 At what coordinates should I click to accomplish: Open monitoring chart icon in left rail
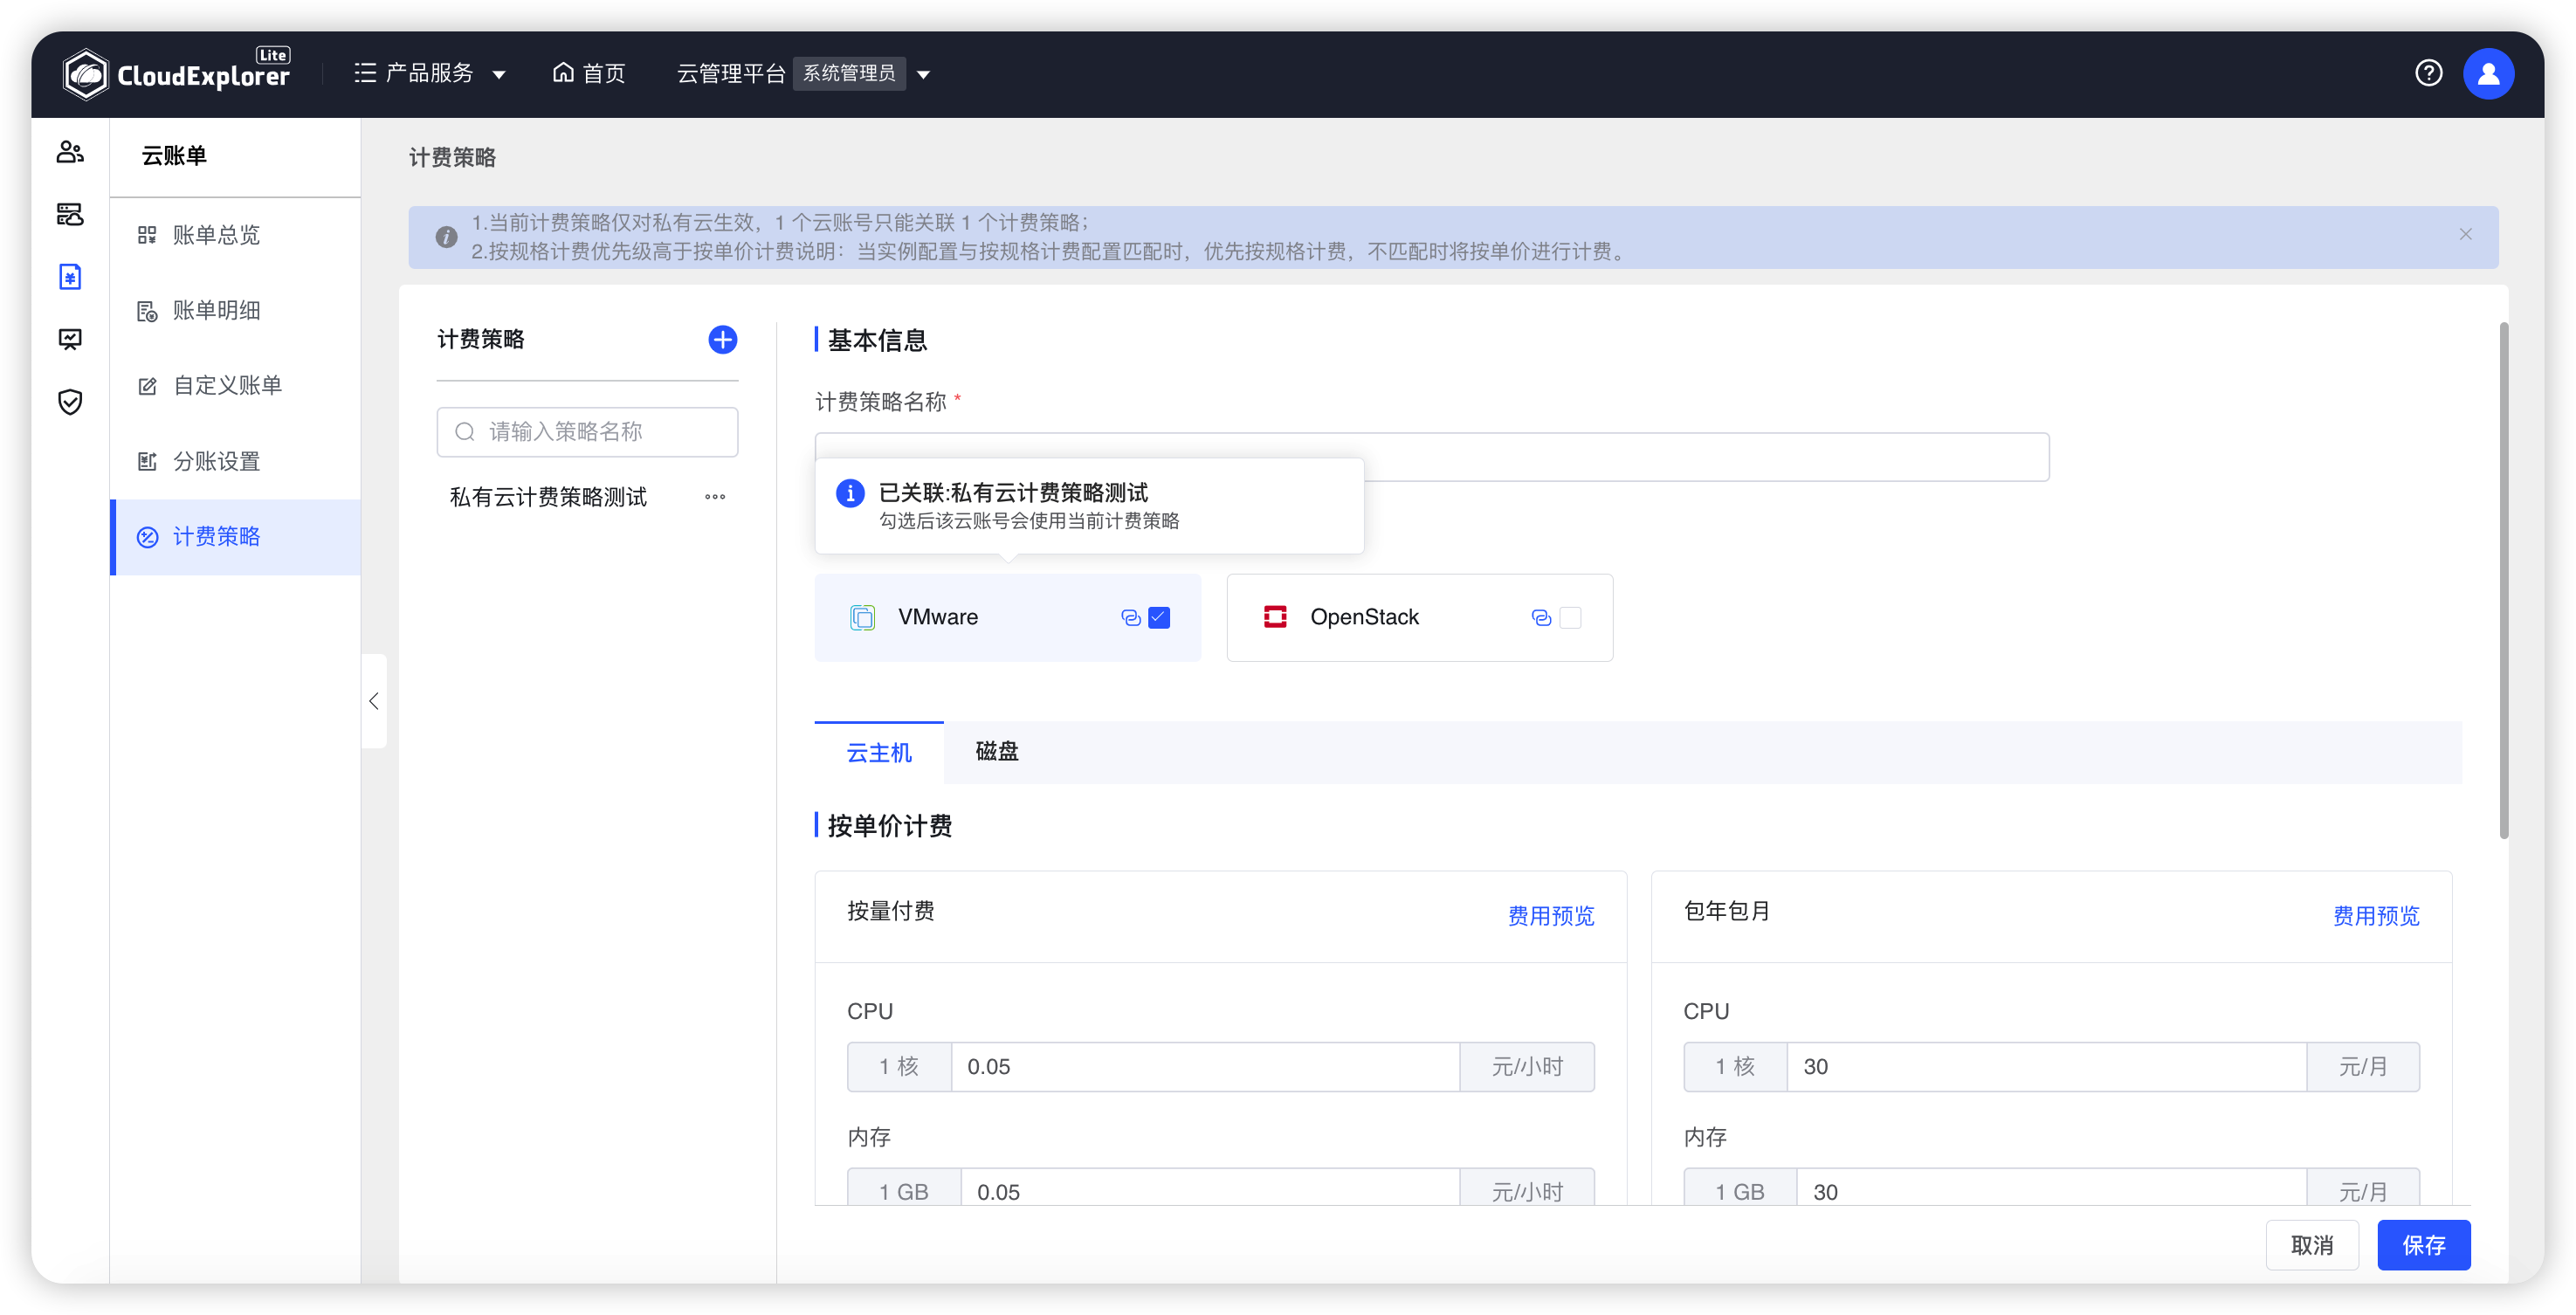coord(70,339)
